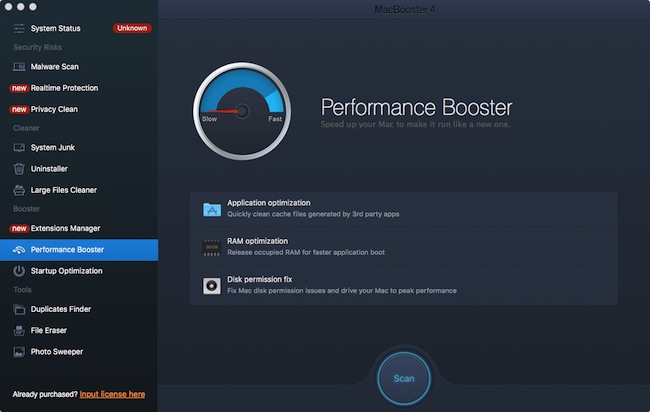The image size is (650, 412).
Task: Click the Large Files Cleaner icon
Action: click(x=19, y=190)
